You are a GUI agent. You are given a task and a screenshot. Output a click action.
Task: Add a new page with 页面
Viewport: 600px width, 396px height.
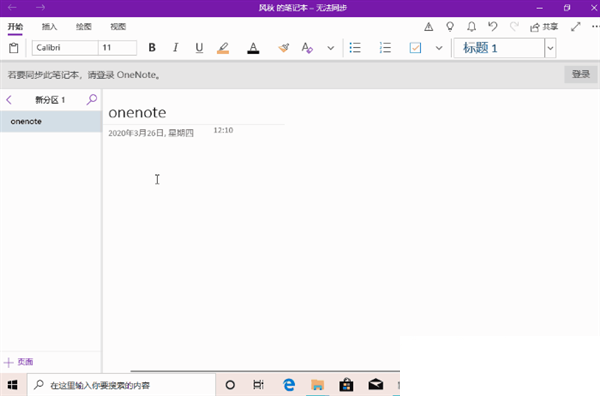pyautogui.click(x=18, y=362)
